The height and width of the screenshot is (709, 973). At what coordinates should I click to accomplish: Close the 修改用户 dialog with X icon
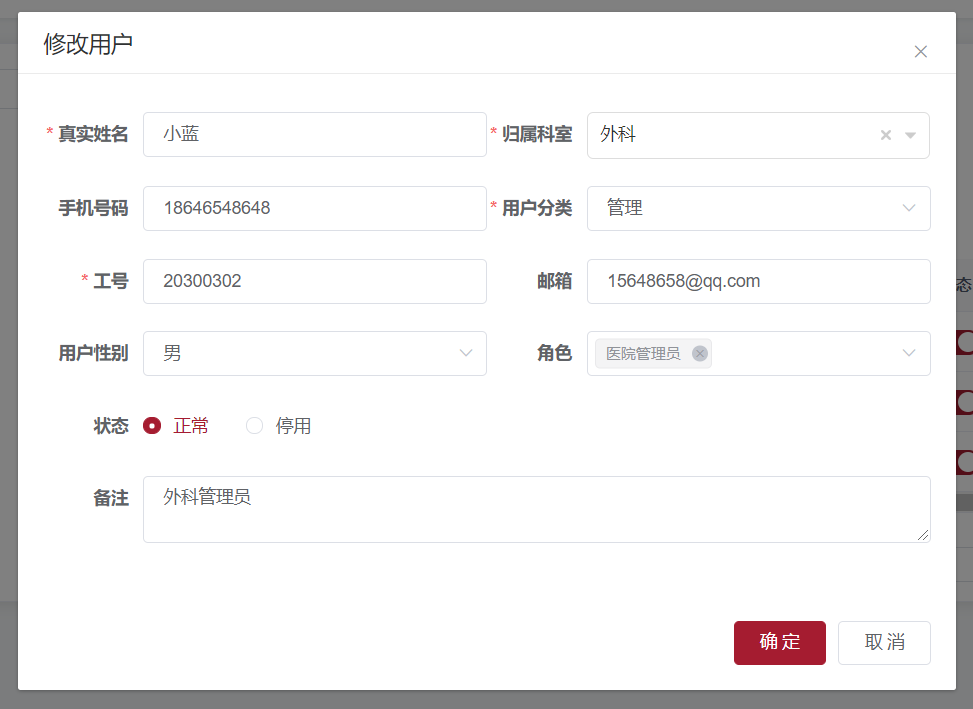(920, 51)
